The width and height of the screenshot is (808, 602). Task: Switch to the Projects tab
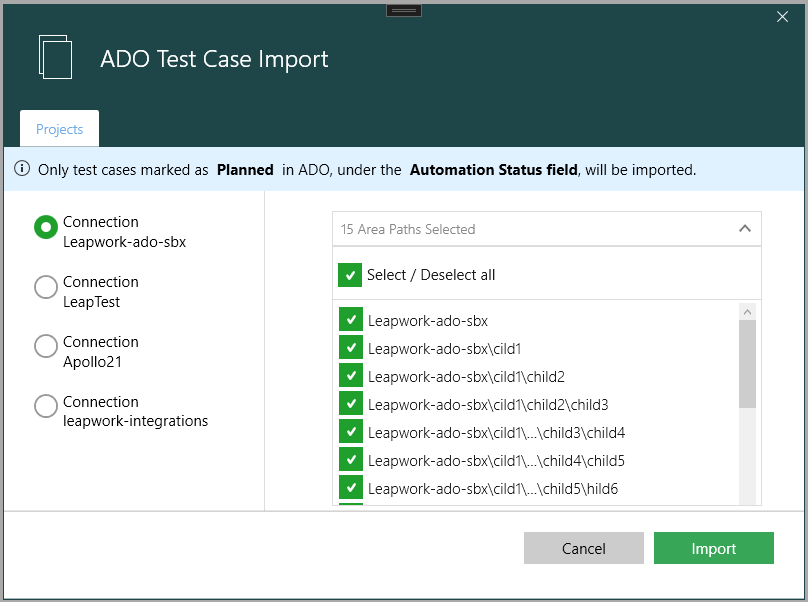pos(59,129)
